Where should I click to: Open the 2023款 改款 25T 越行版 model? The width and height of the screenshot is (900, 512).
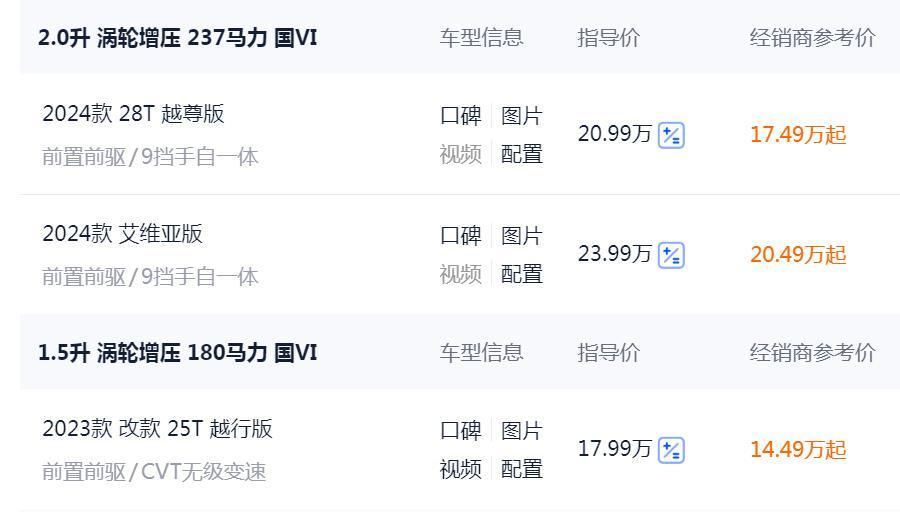point(157,429)
